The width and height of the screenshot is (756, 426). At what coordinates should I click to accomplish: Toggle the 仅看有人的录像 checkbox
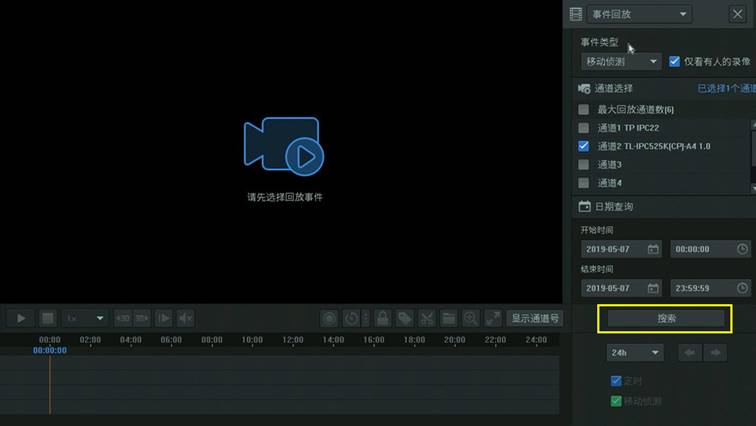click(674, 61)
